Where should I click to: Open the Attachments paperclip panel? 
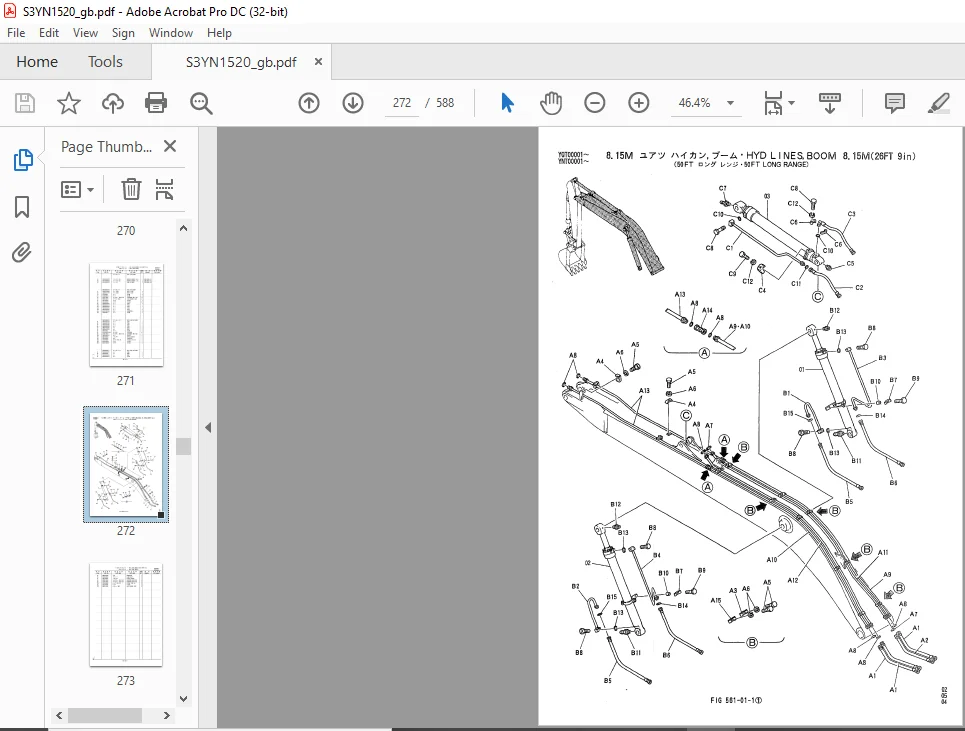[22, 252]
